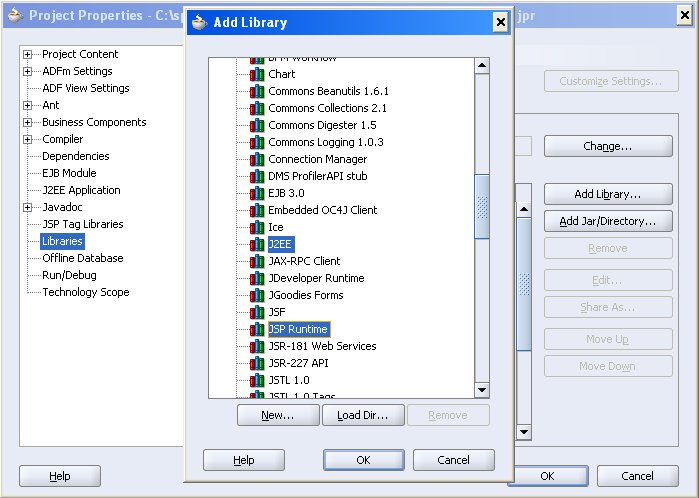Select Run/Debug in the tree
This screenshot has height=498, width=699.
coord(69,275)
